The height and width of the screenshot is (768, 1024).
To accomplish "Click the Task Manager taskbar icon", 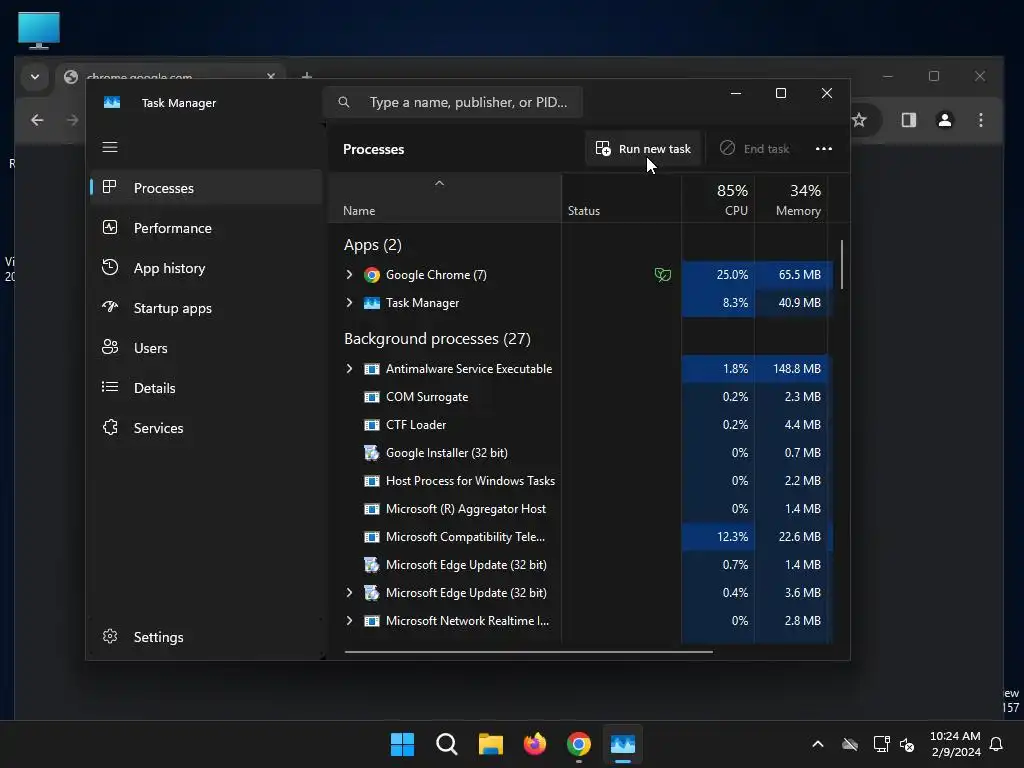I will click(623, 744).
